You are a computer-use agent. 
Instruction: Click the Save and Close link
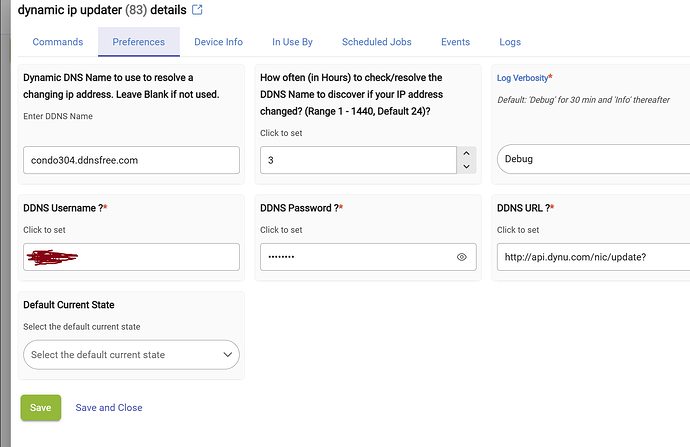[x=109, y=408]
